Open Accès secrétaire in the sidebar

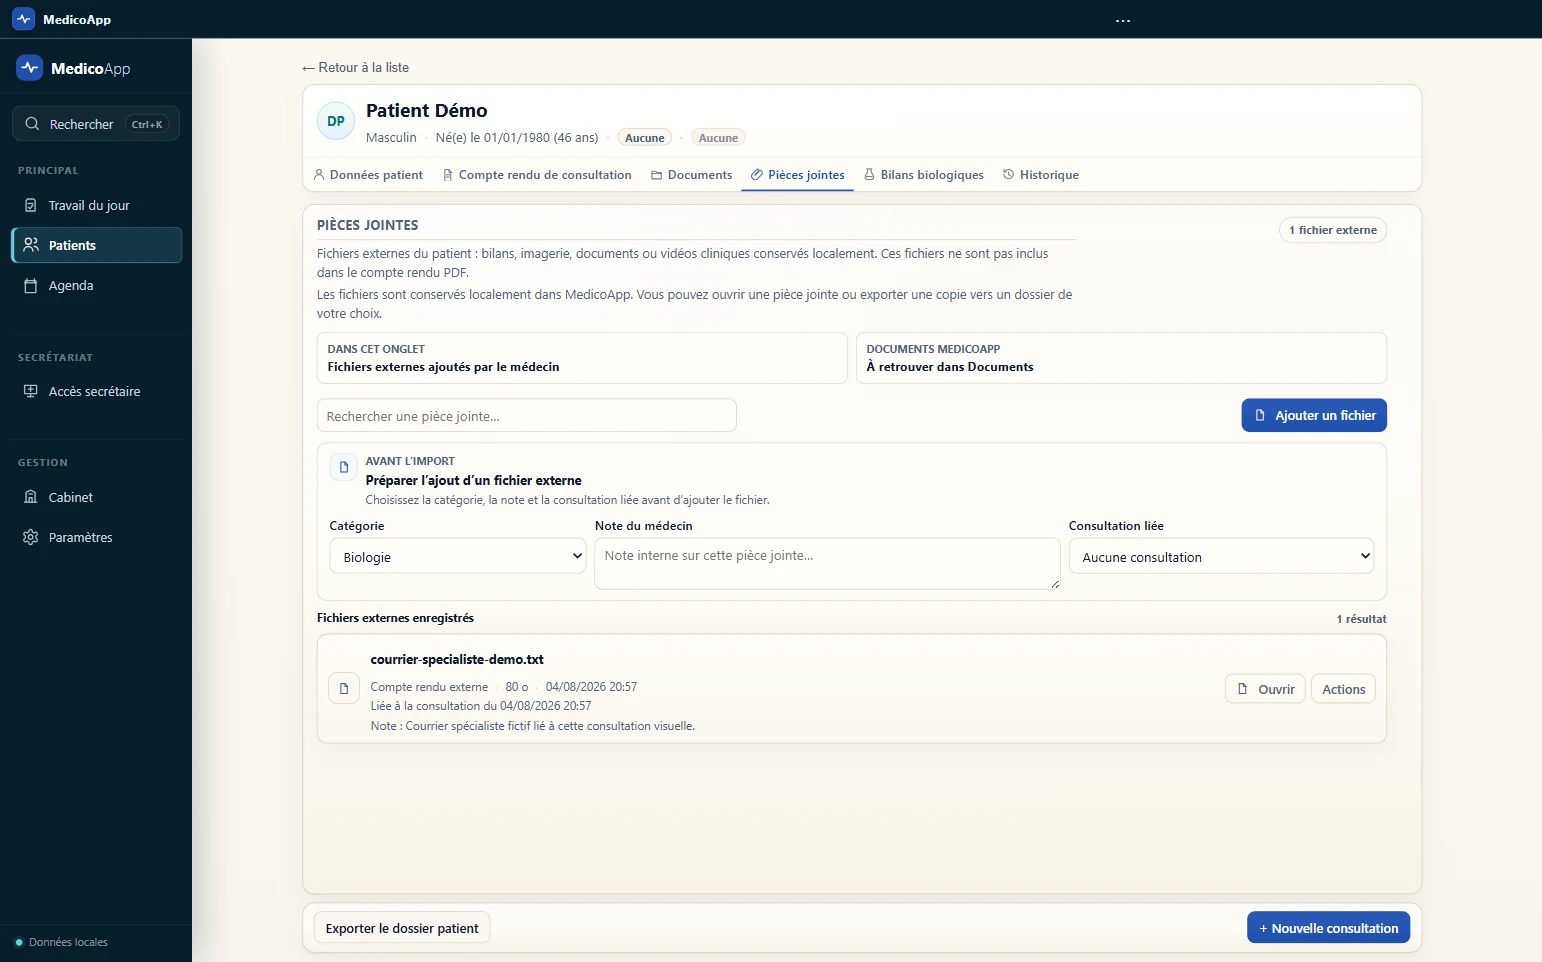tap(96, 391)
